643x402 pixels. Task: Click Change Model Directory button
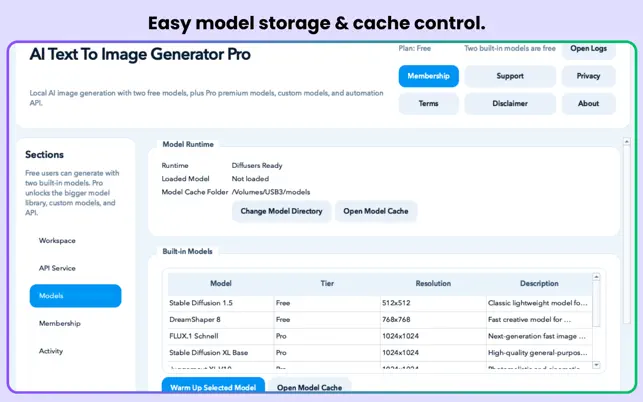pos(281,211)
